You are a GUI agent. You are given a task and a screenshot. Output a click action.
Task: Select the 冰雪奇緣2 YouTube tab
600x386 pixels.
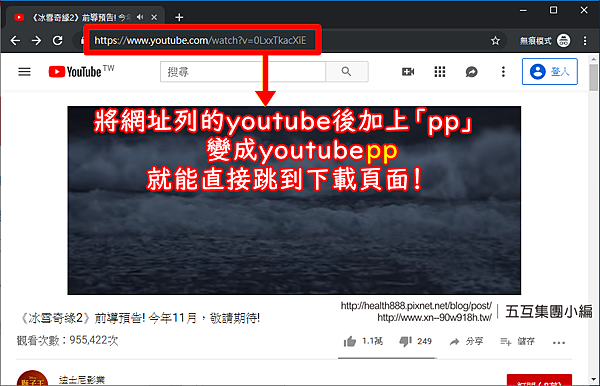(86, 17)
